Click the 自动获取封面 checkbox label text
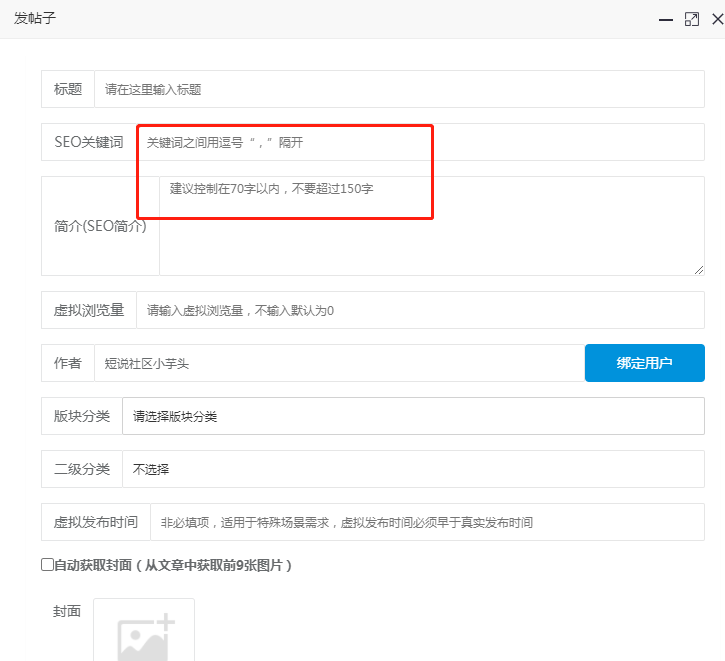Screen dimensions: 725x661 coord(173,565)
